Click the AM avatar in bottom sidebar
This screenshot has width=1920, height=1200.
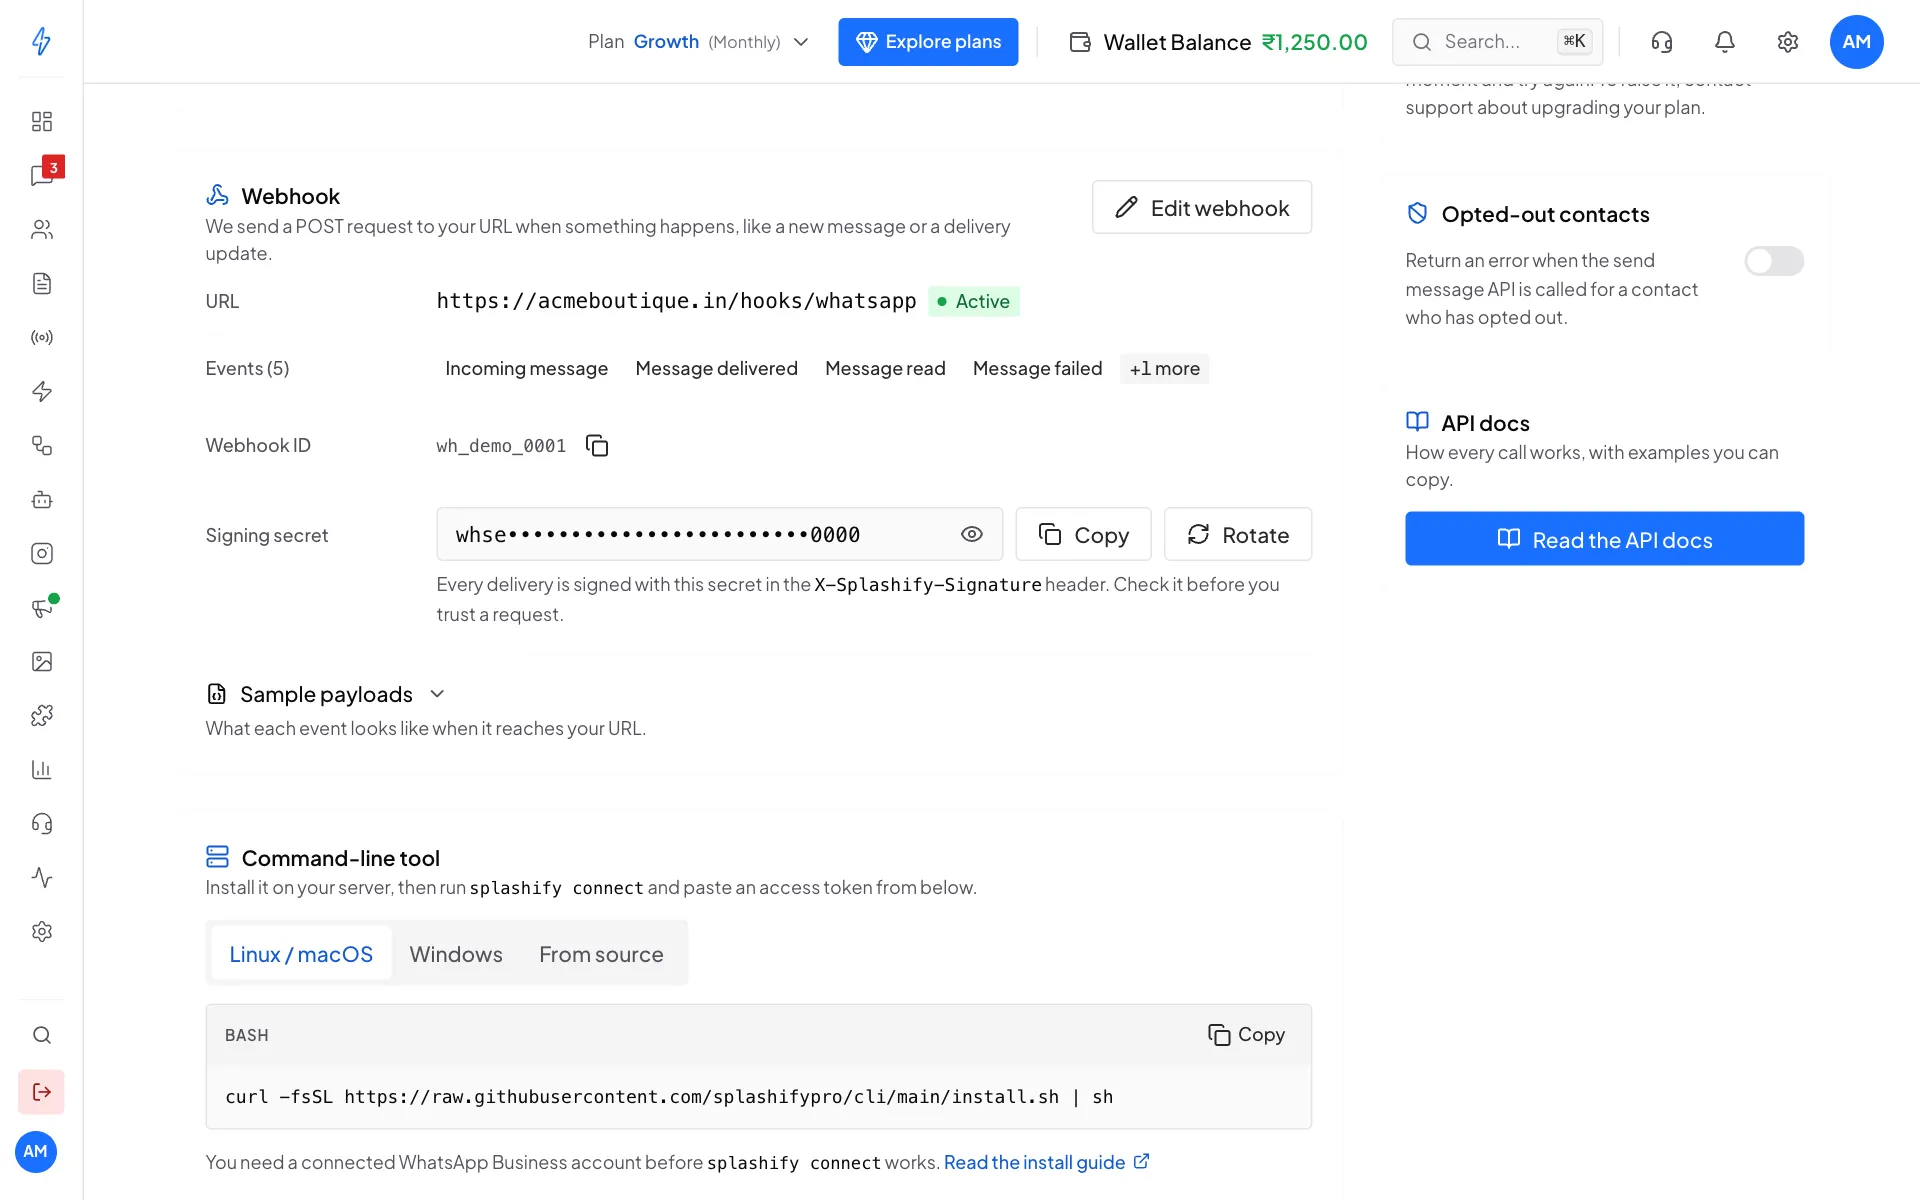click(x=36, y=1151)
